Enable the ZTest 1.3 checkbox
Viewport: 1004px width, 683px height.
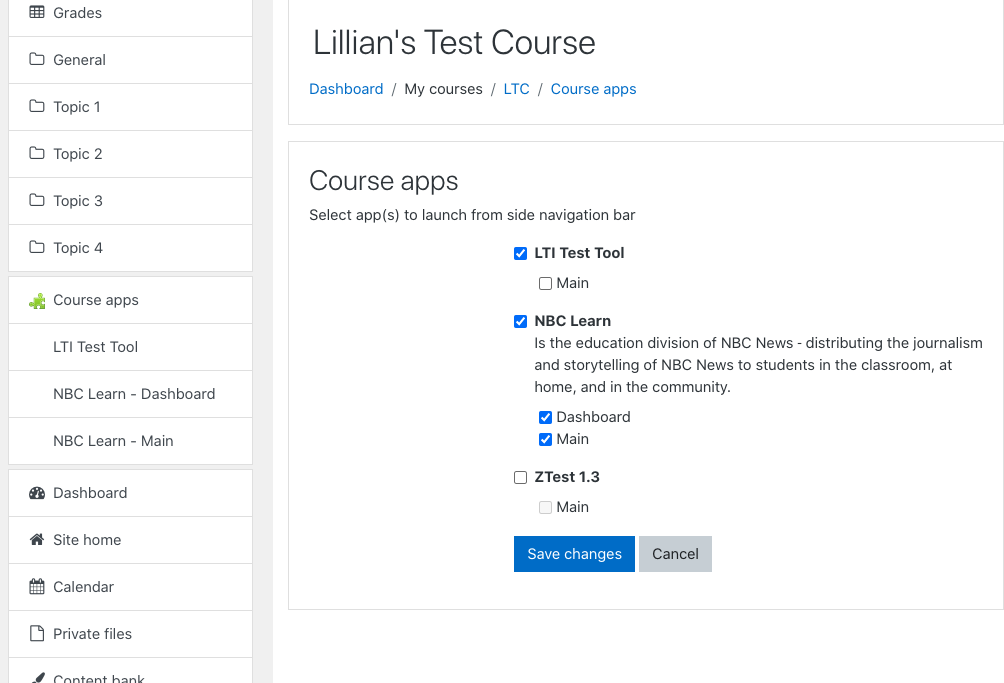[521, 478]
